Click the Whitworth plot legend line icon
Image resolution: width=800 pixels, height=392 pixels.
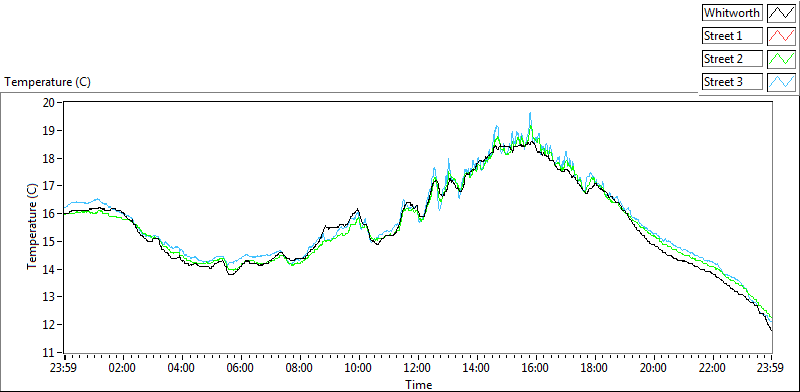tap(781, 13)
